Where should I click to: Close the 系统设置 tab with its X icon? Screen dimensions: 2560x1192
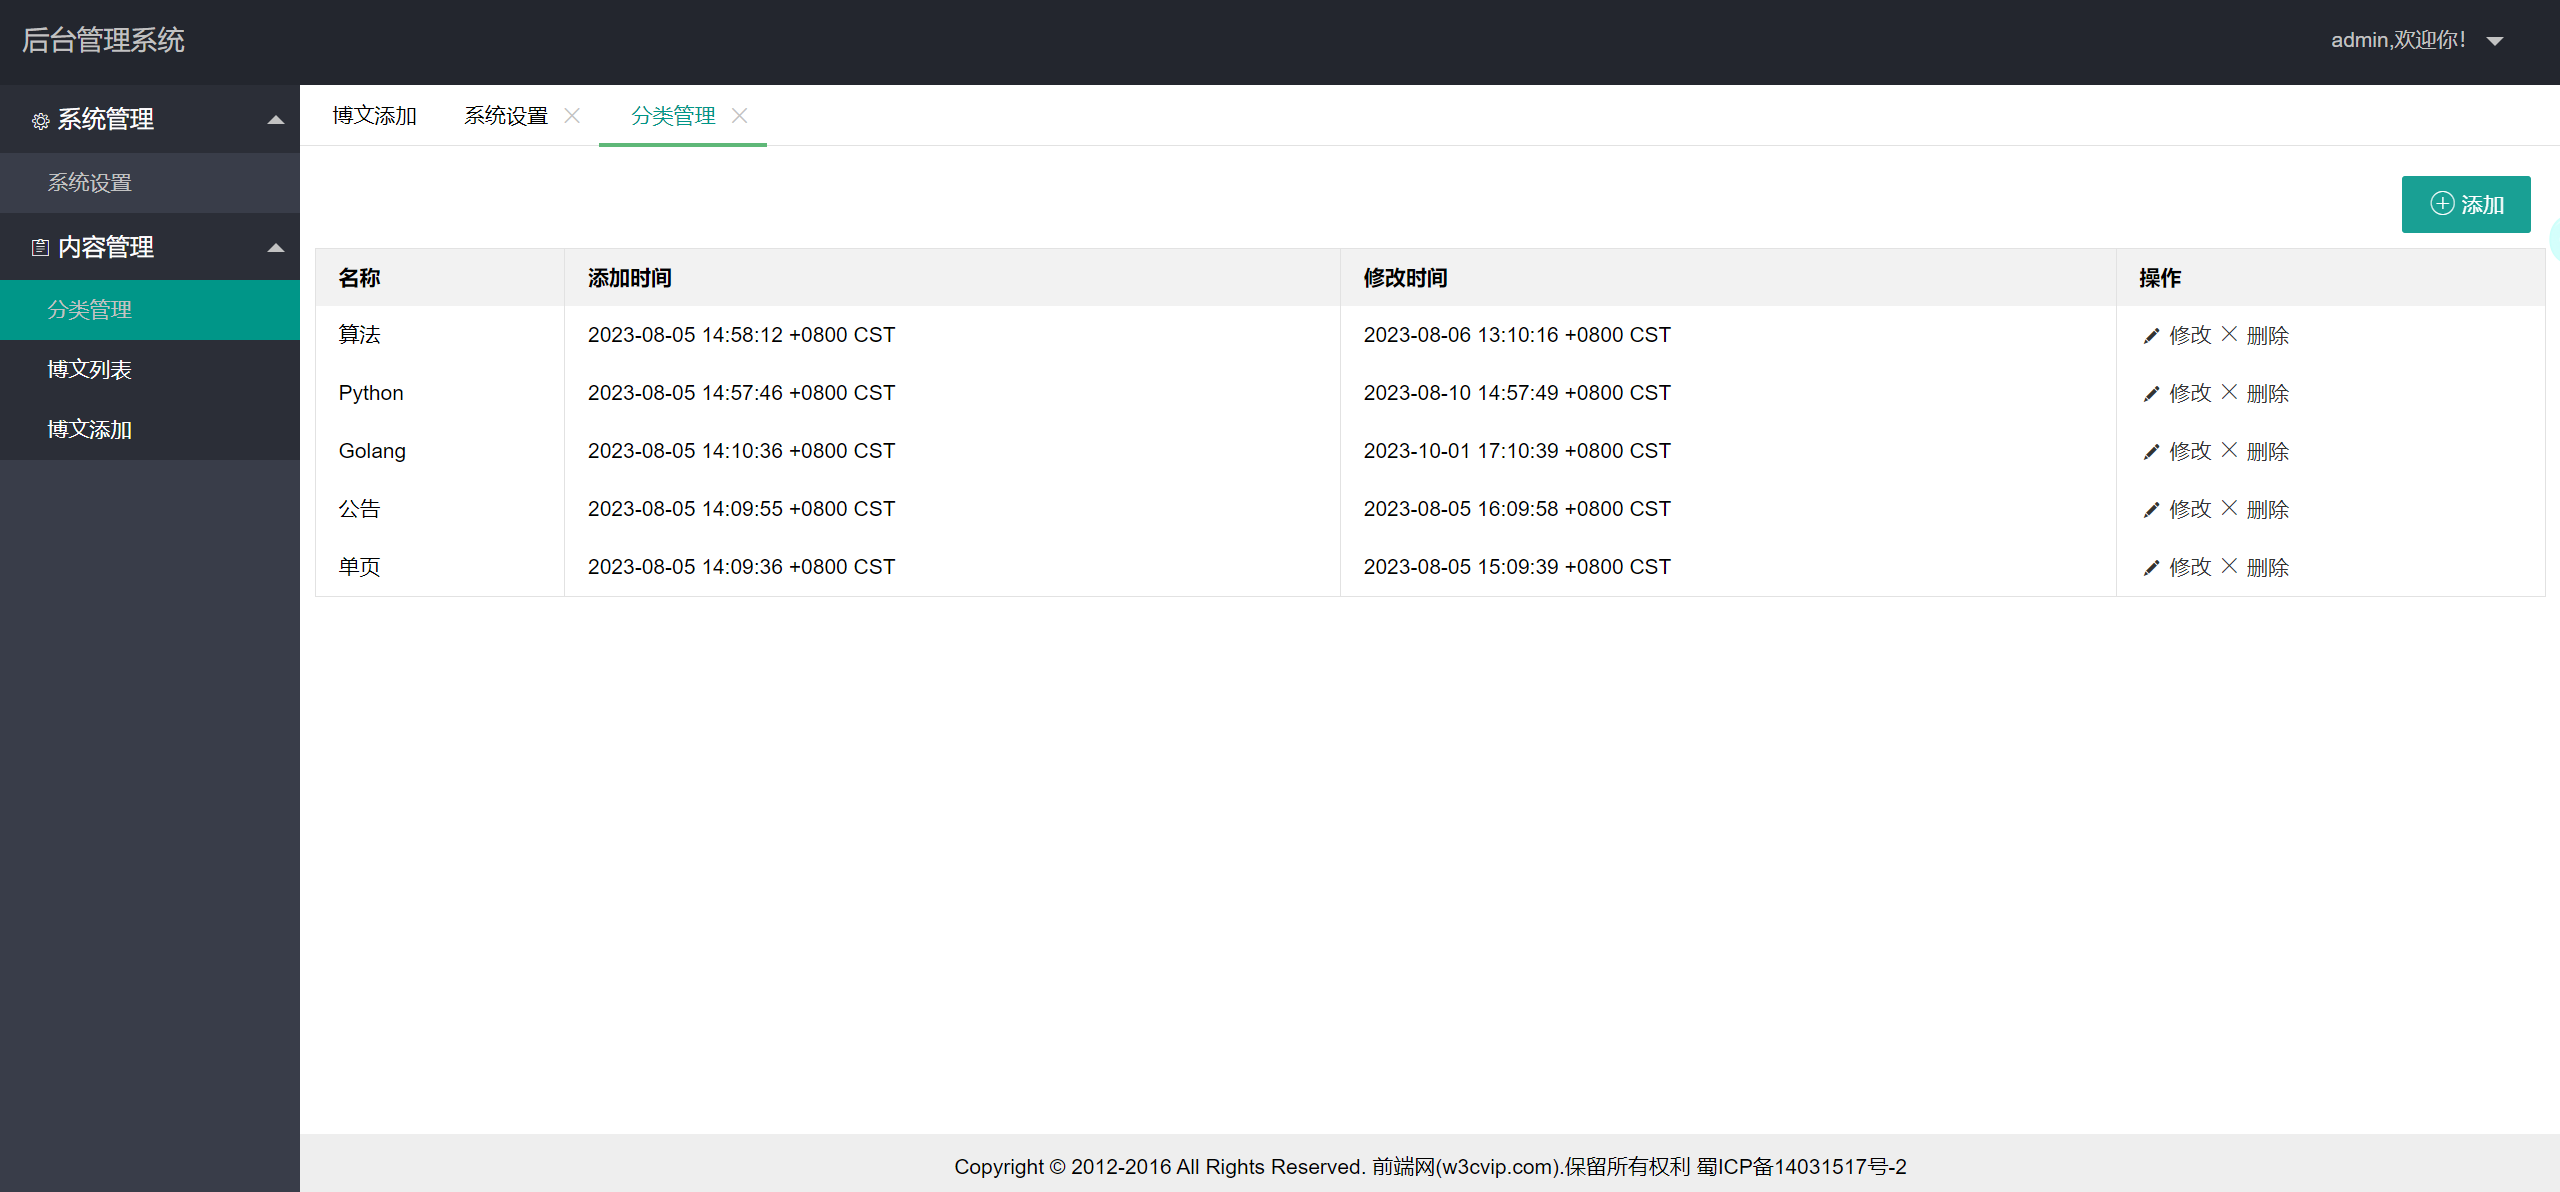pos(572,115)
